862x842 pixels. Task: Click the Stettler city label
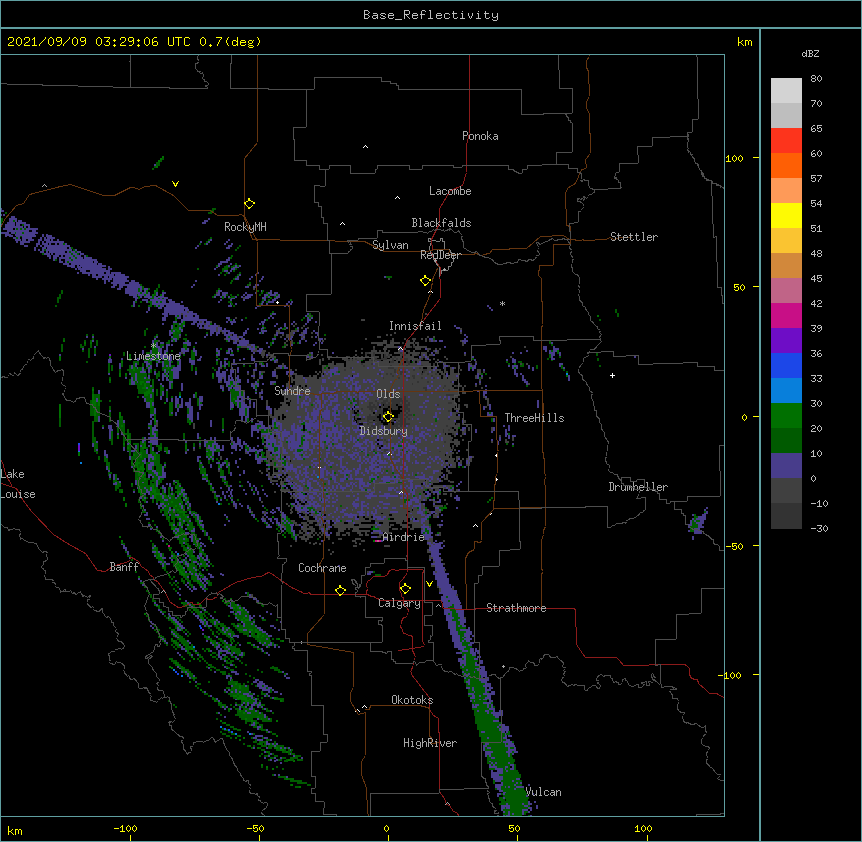634,237
